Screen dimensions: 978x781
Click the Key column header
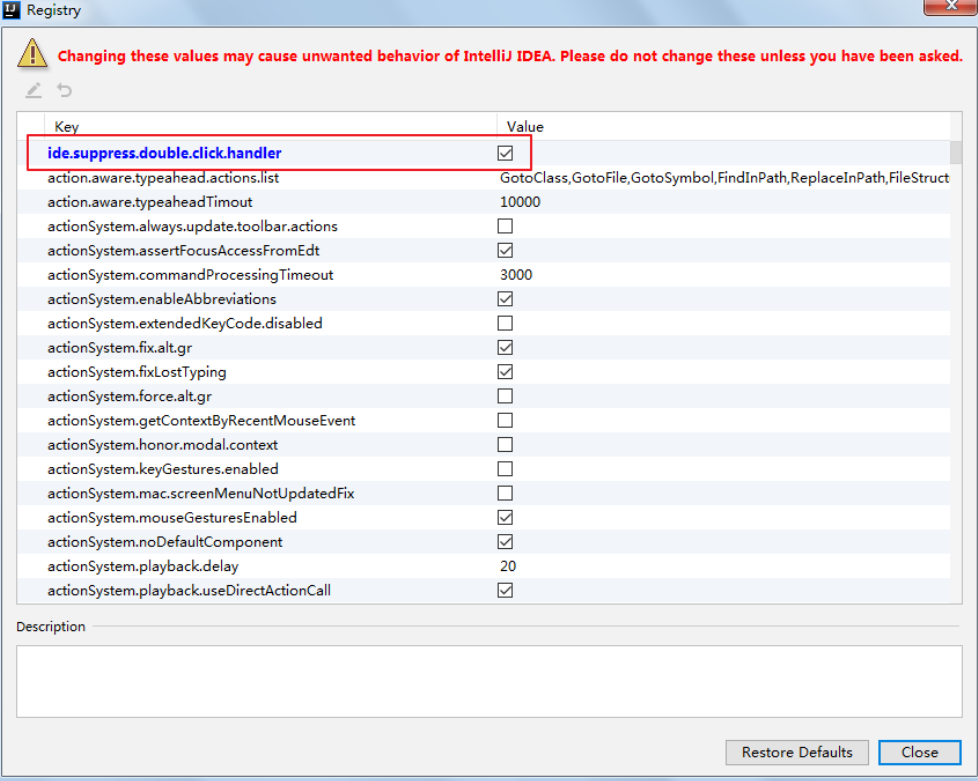[x=66, y=127]
